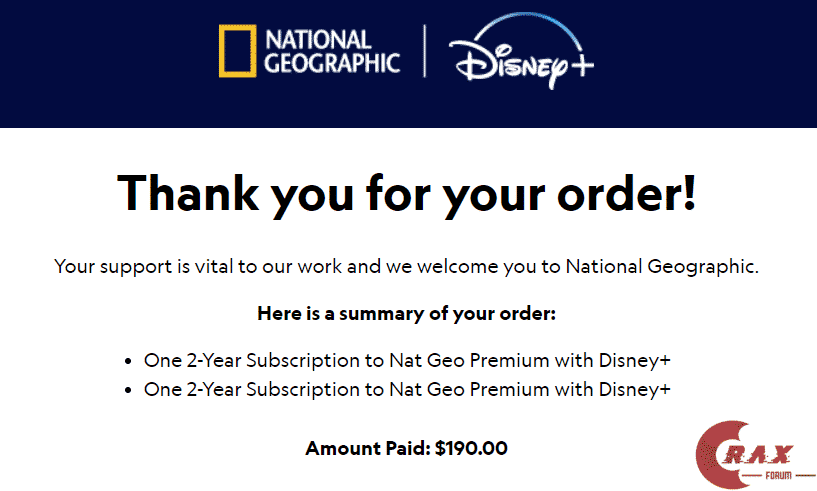Click the "Thank you for your order!" heading

pyautogui.click(x=407, y=192)
